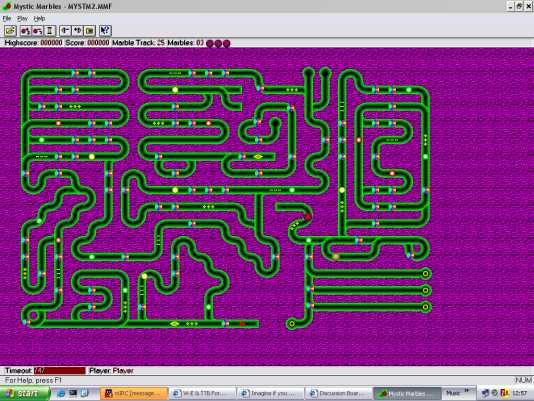Click the yellow framed toolbar icon
The height and width of the screenshot is (401, 534).
(x=90, y=31)
